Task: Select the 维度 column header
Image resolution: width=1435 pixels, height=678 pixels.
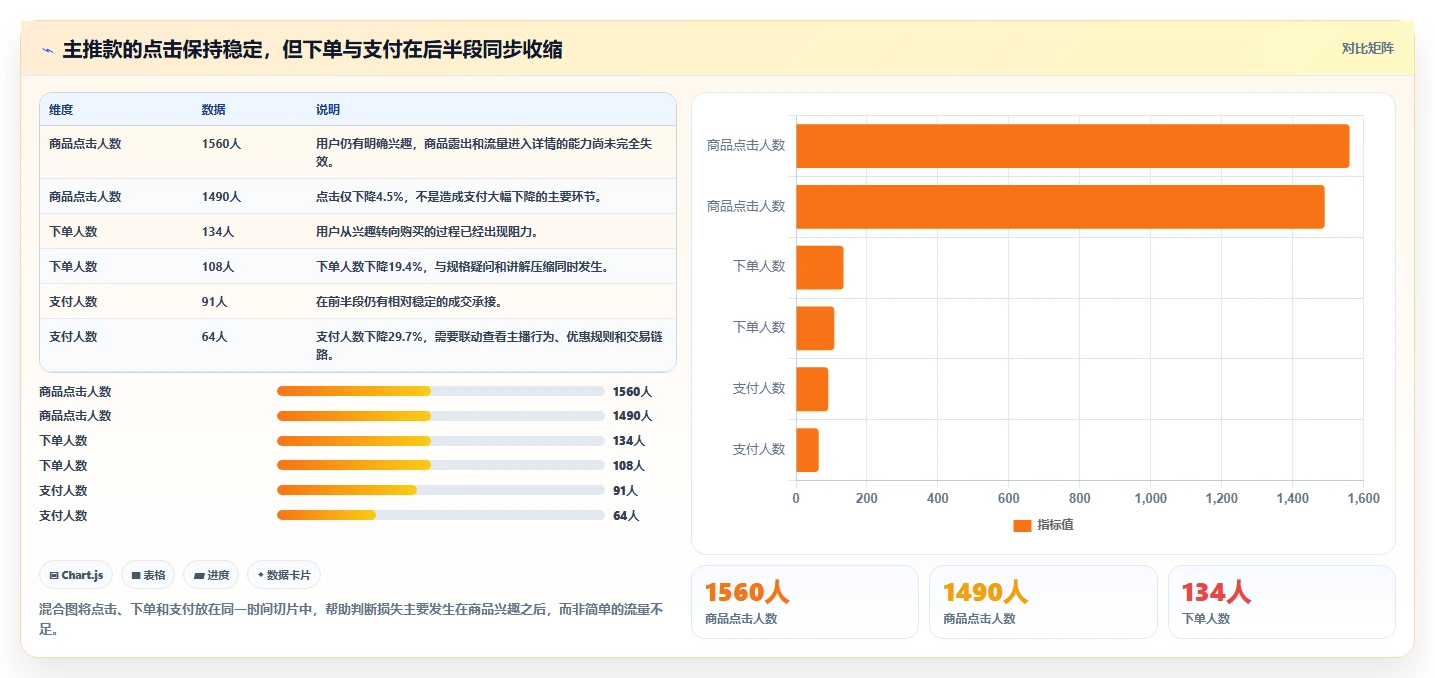Action: (x=61, y=109)
